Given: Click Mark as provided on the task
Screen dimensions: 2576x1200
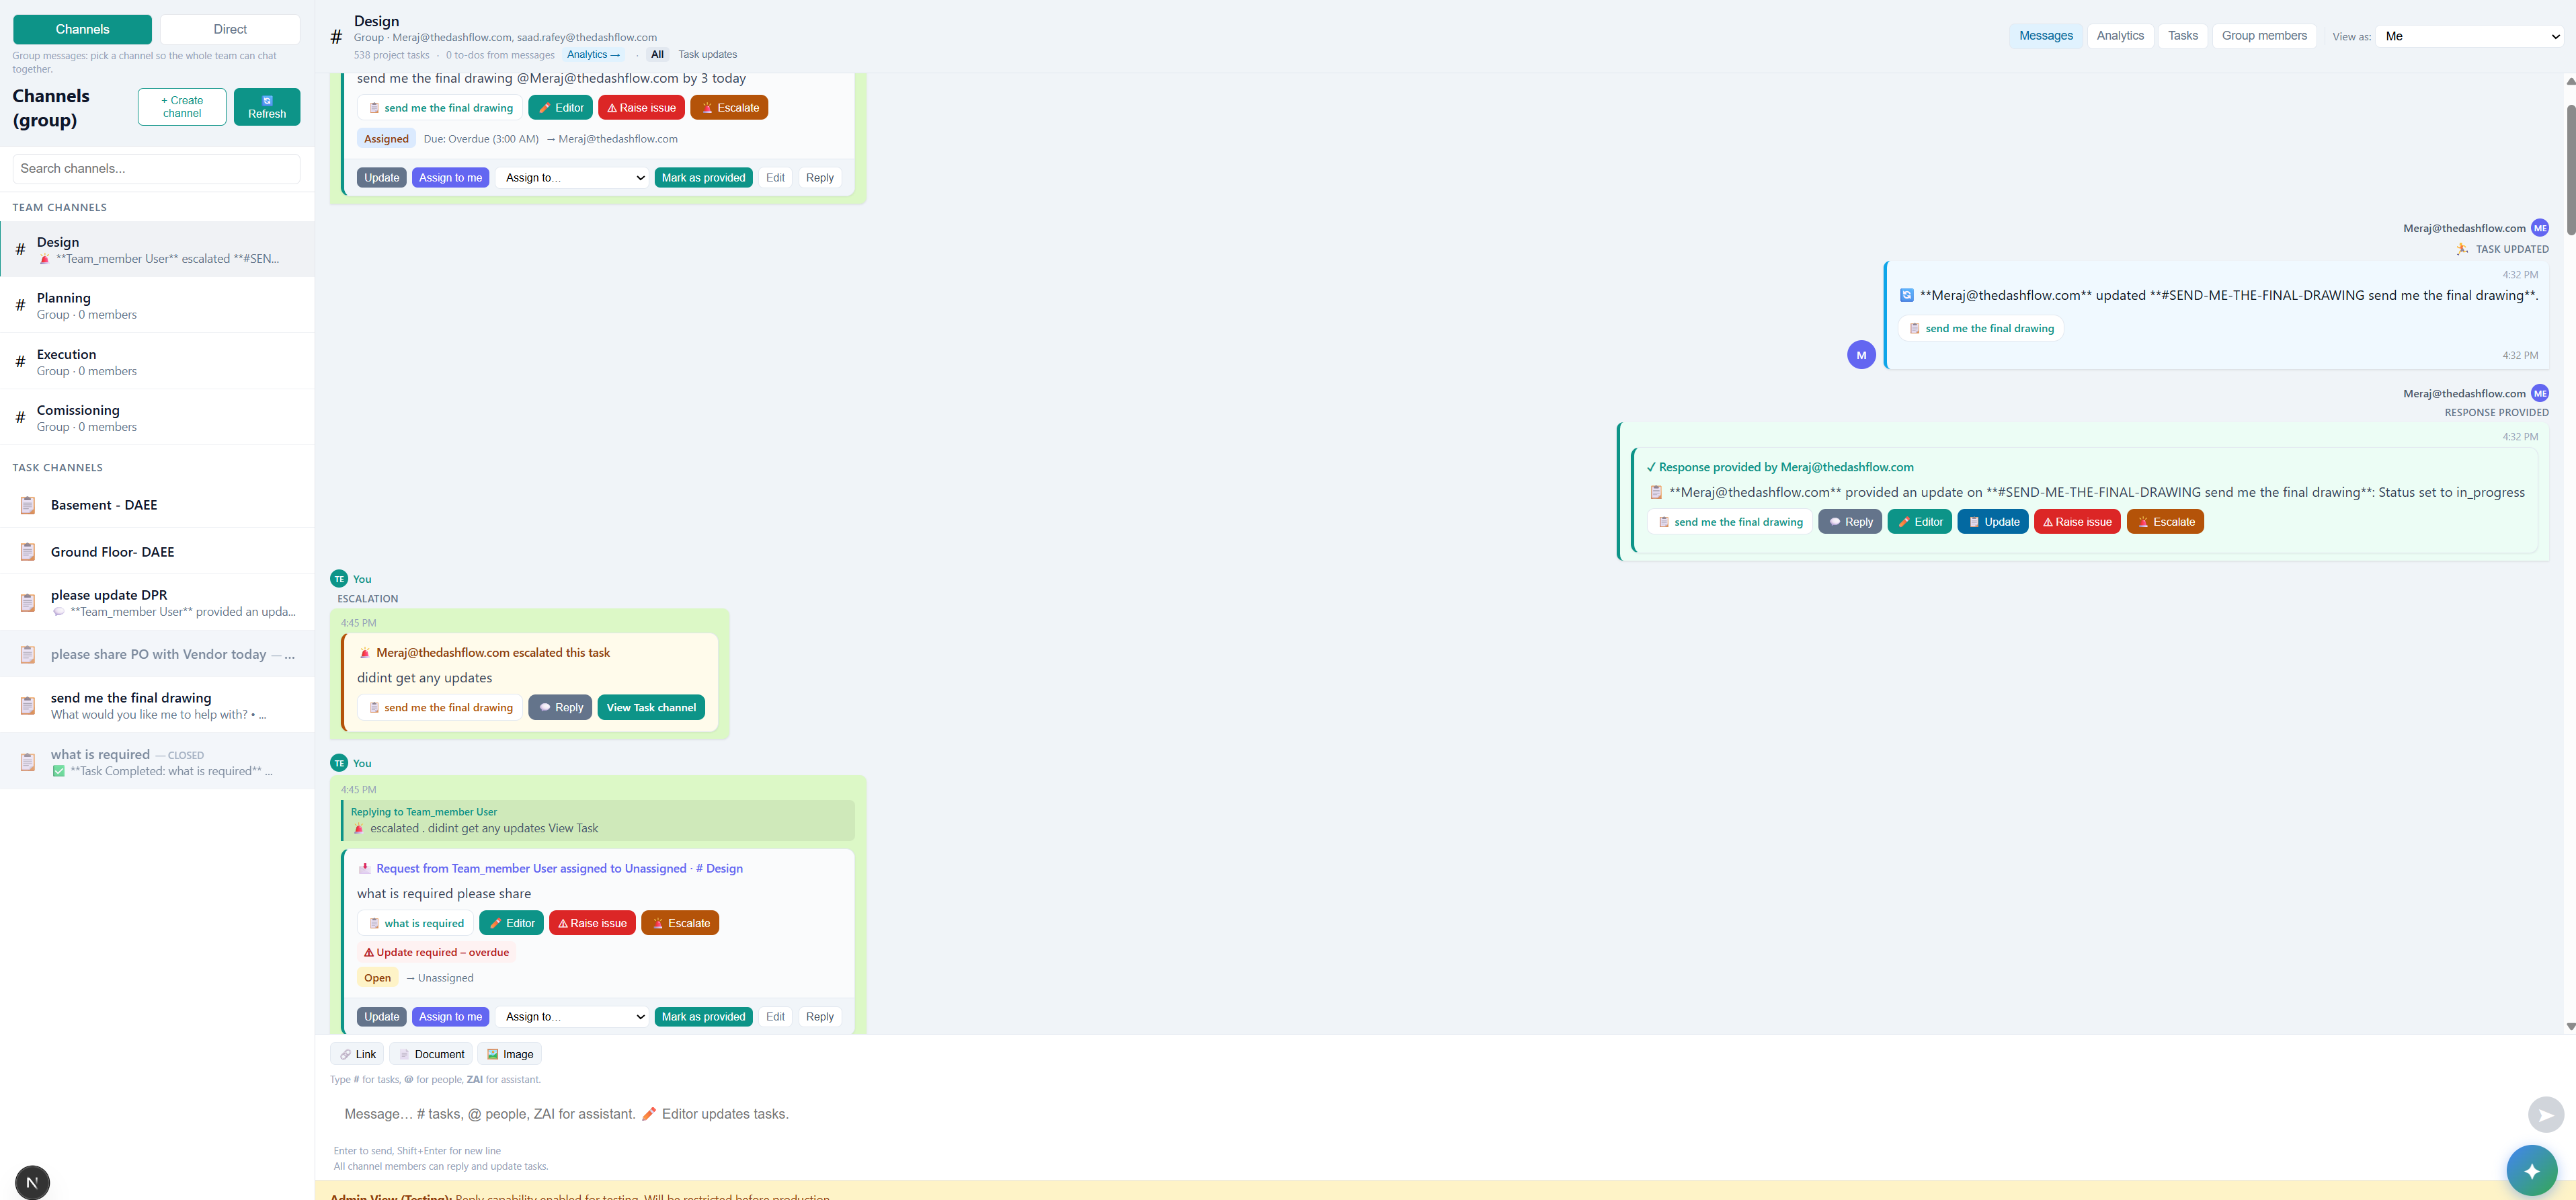Looking at the screenshot, I should click(703, 177).
